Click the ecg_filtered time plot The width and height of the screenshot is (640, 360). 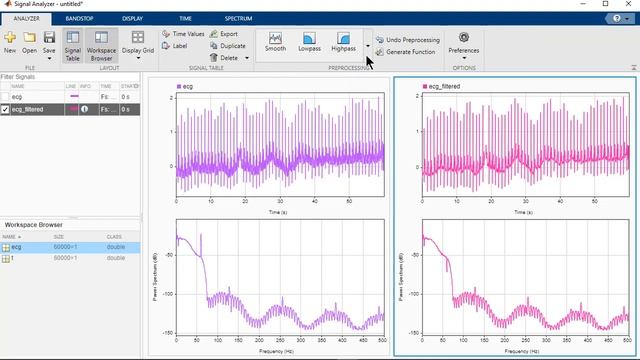click(x=526, y=144)
